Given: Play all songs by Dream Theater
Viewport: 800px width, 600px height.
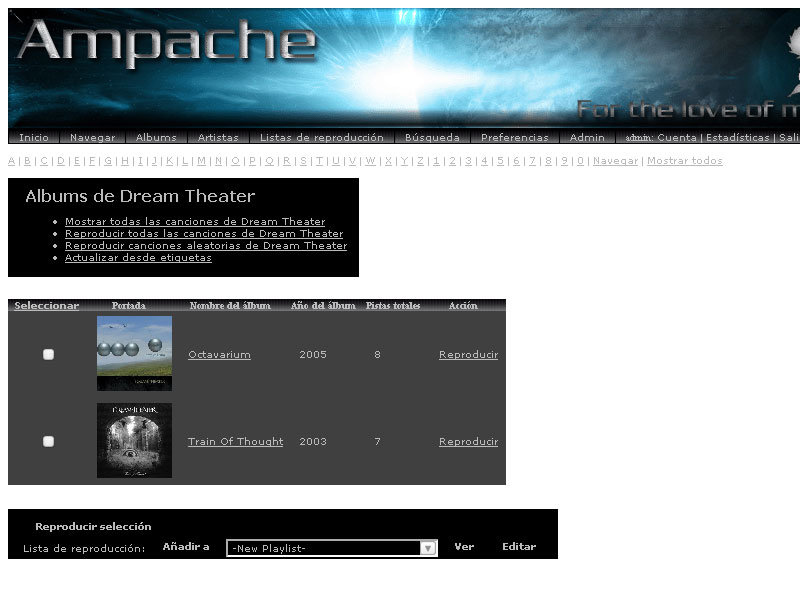Looking at the screenshot, I should pos(204,234).
